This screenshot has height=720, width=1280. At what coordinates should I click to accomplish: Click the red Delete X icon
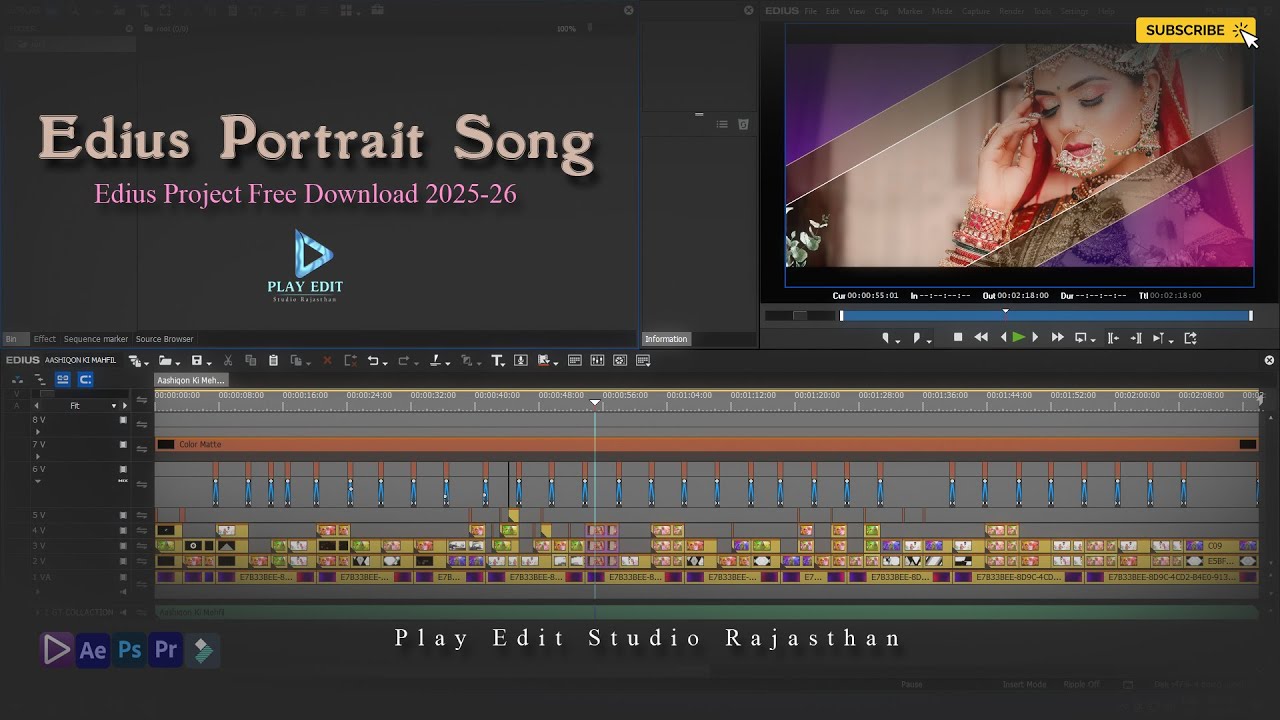click(x=327, y=361)
